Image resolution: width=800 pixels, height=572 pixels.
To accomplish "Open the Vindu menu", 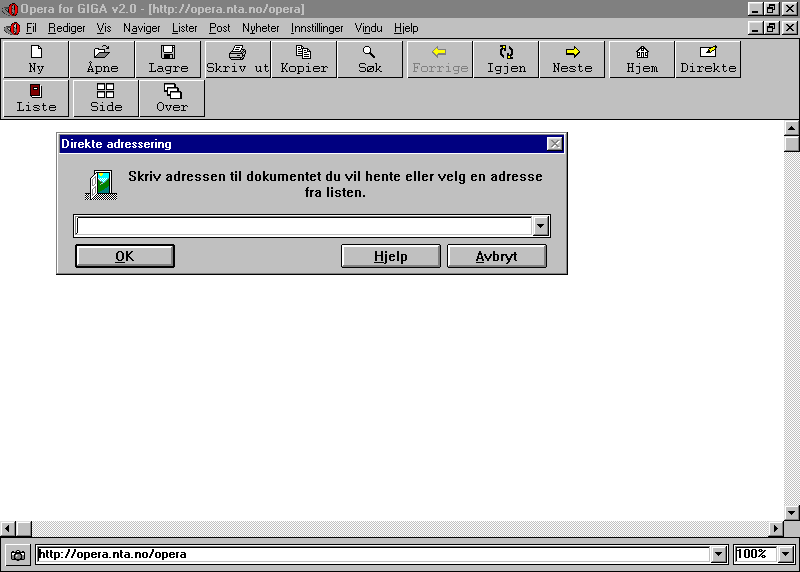I will coord(368,28).
